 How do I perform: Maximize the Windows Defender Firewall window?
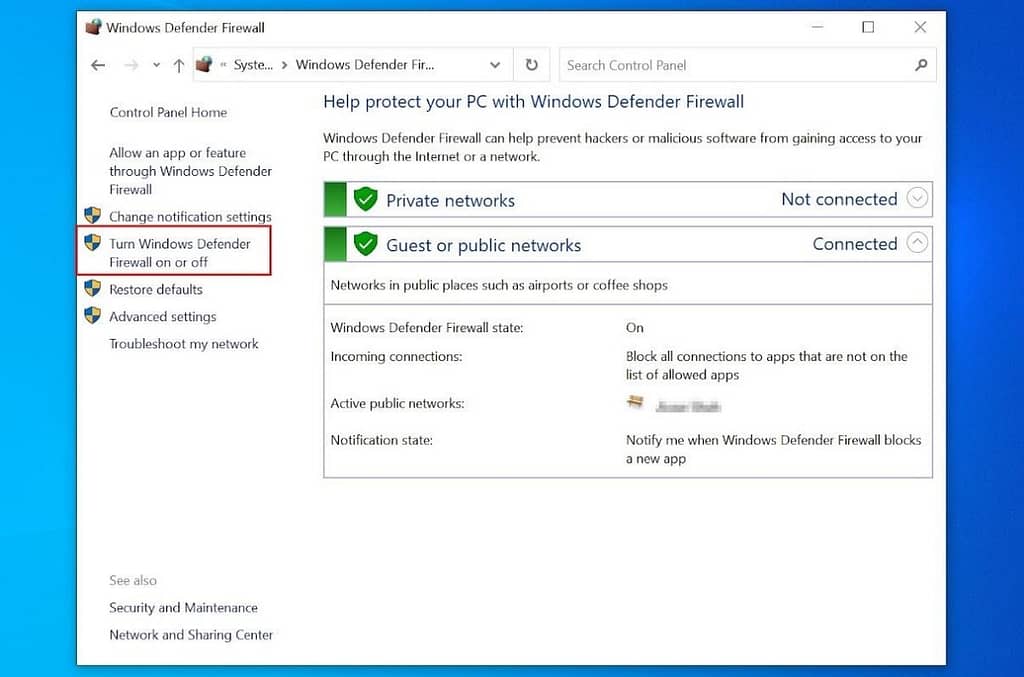(x=868, y=27)
